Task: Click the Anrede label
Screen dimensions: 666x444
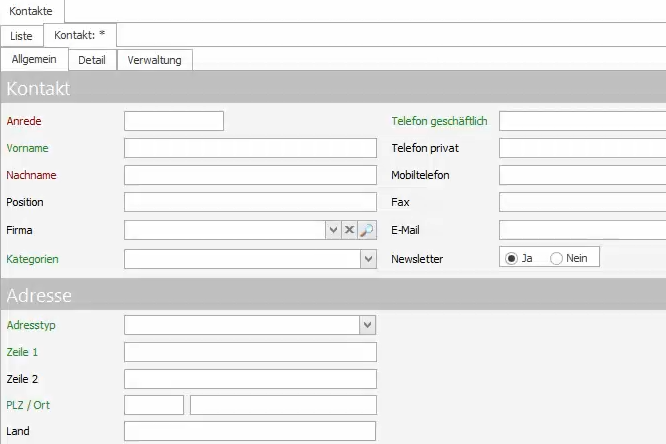Action: pos(24,121)
